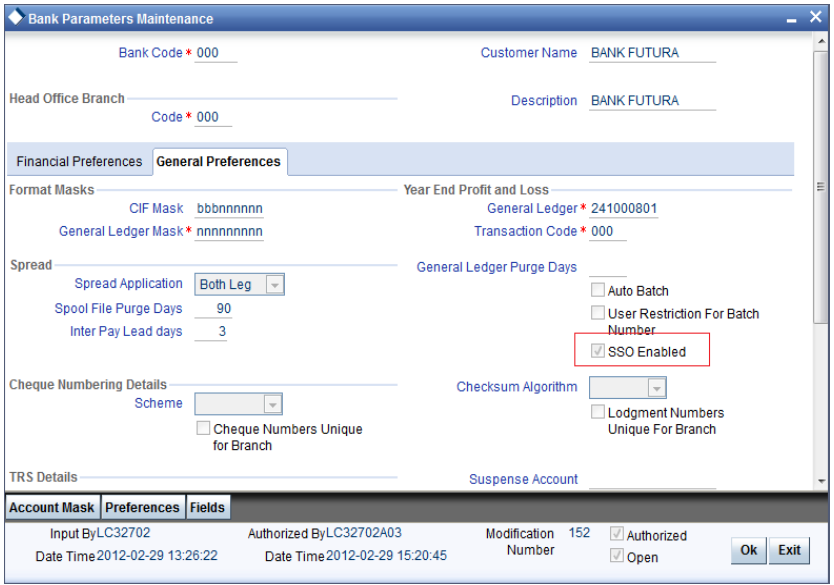Toggle the SSO Enabled checkbox
Viewport: 834px width, 585px height.
tap(597, 351)
